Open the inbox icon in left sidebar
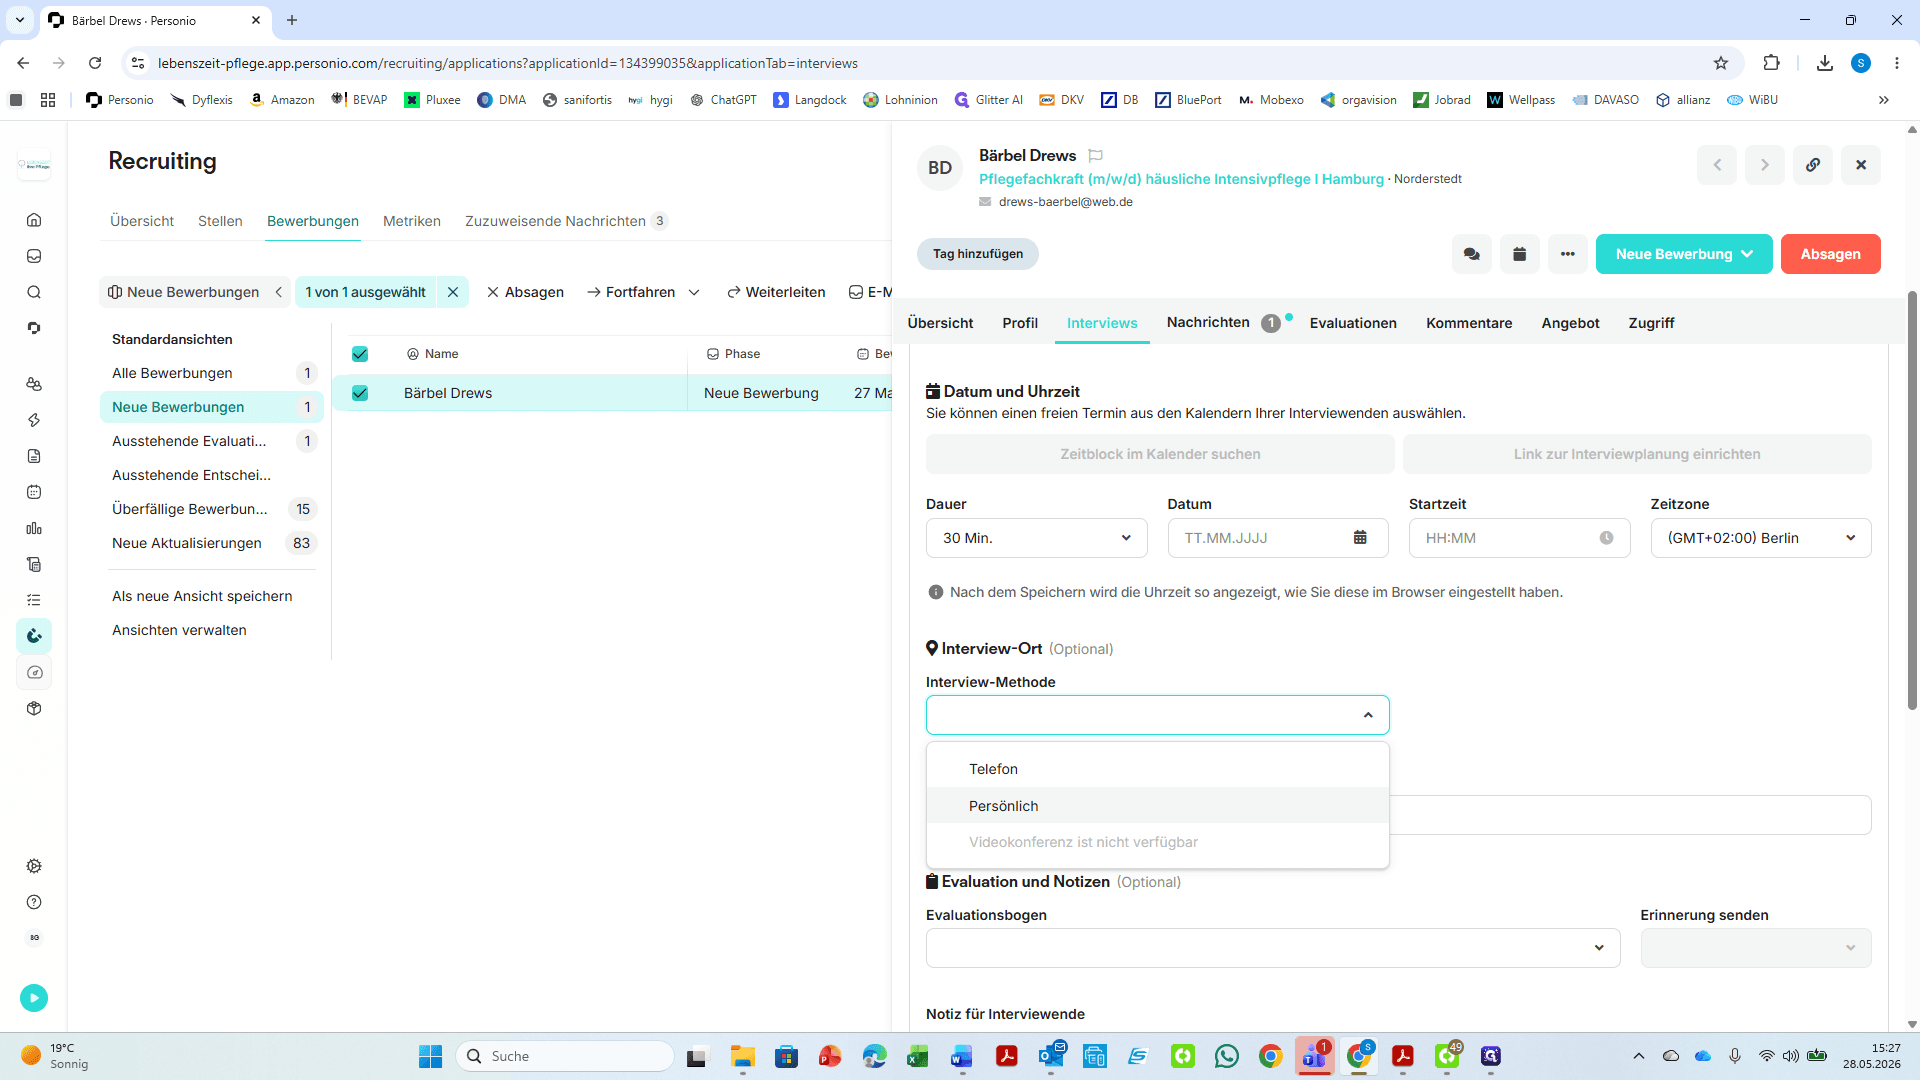The width and height of the screenshot is (1920, 1080). click(34, 256)
